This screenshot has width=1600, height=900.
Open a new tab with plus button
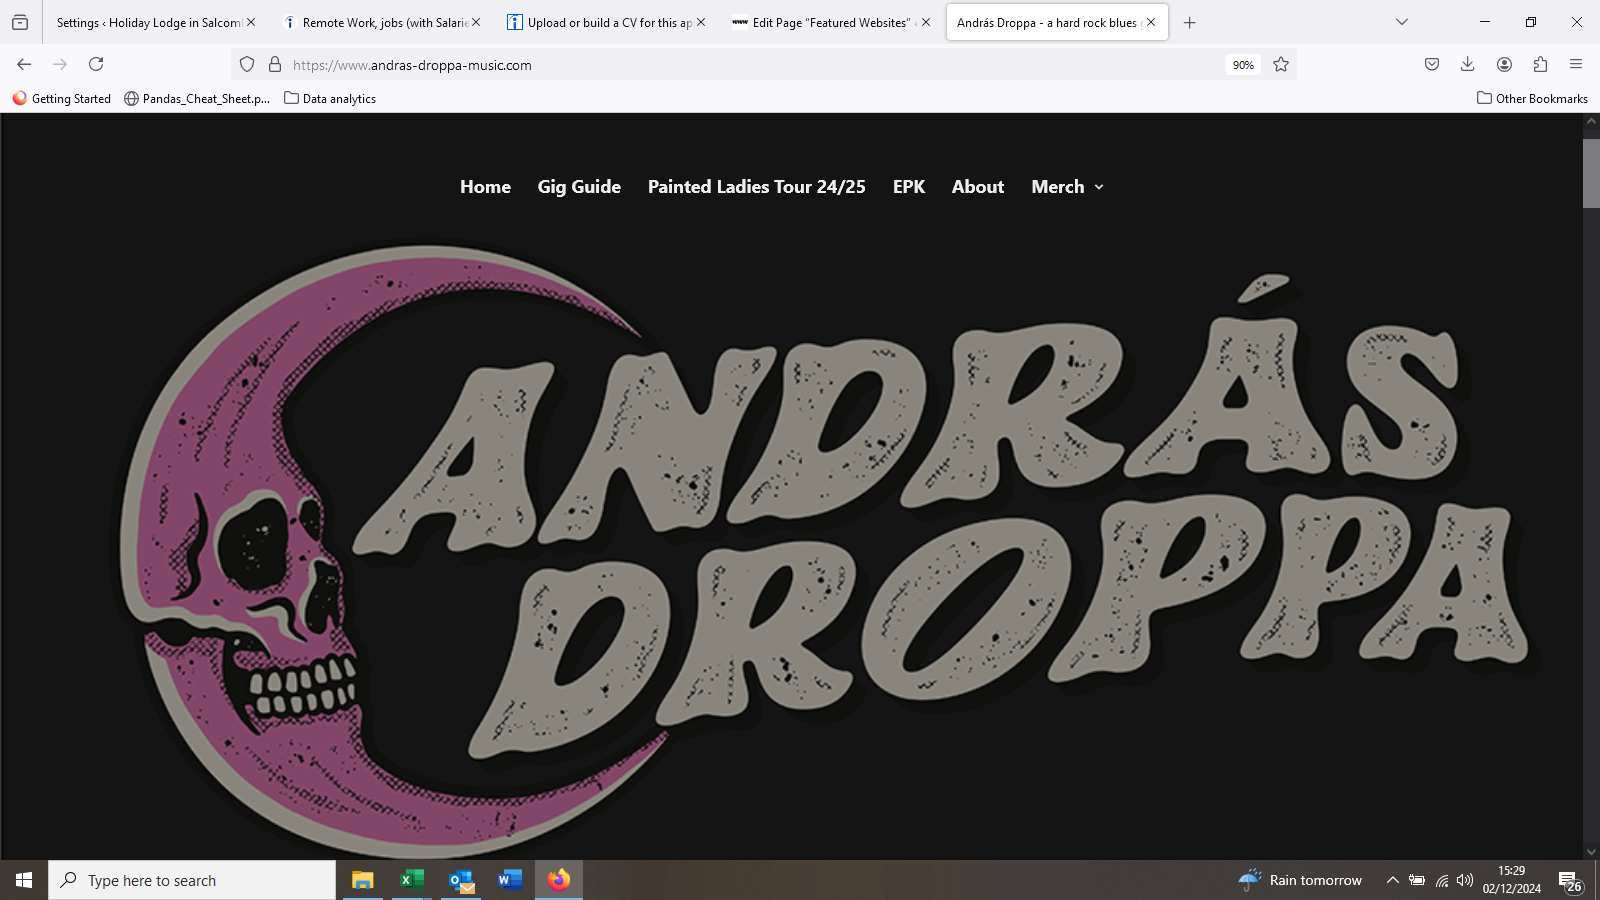(x=1189, y=22)
